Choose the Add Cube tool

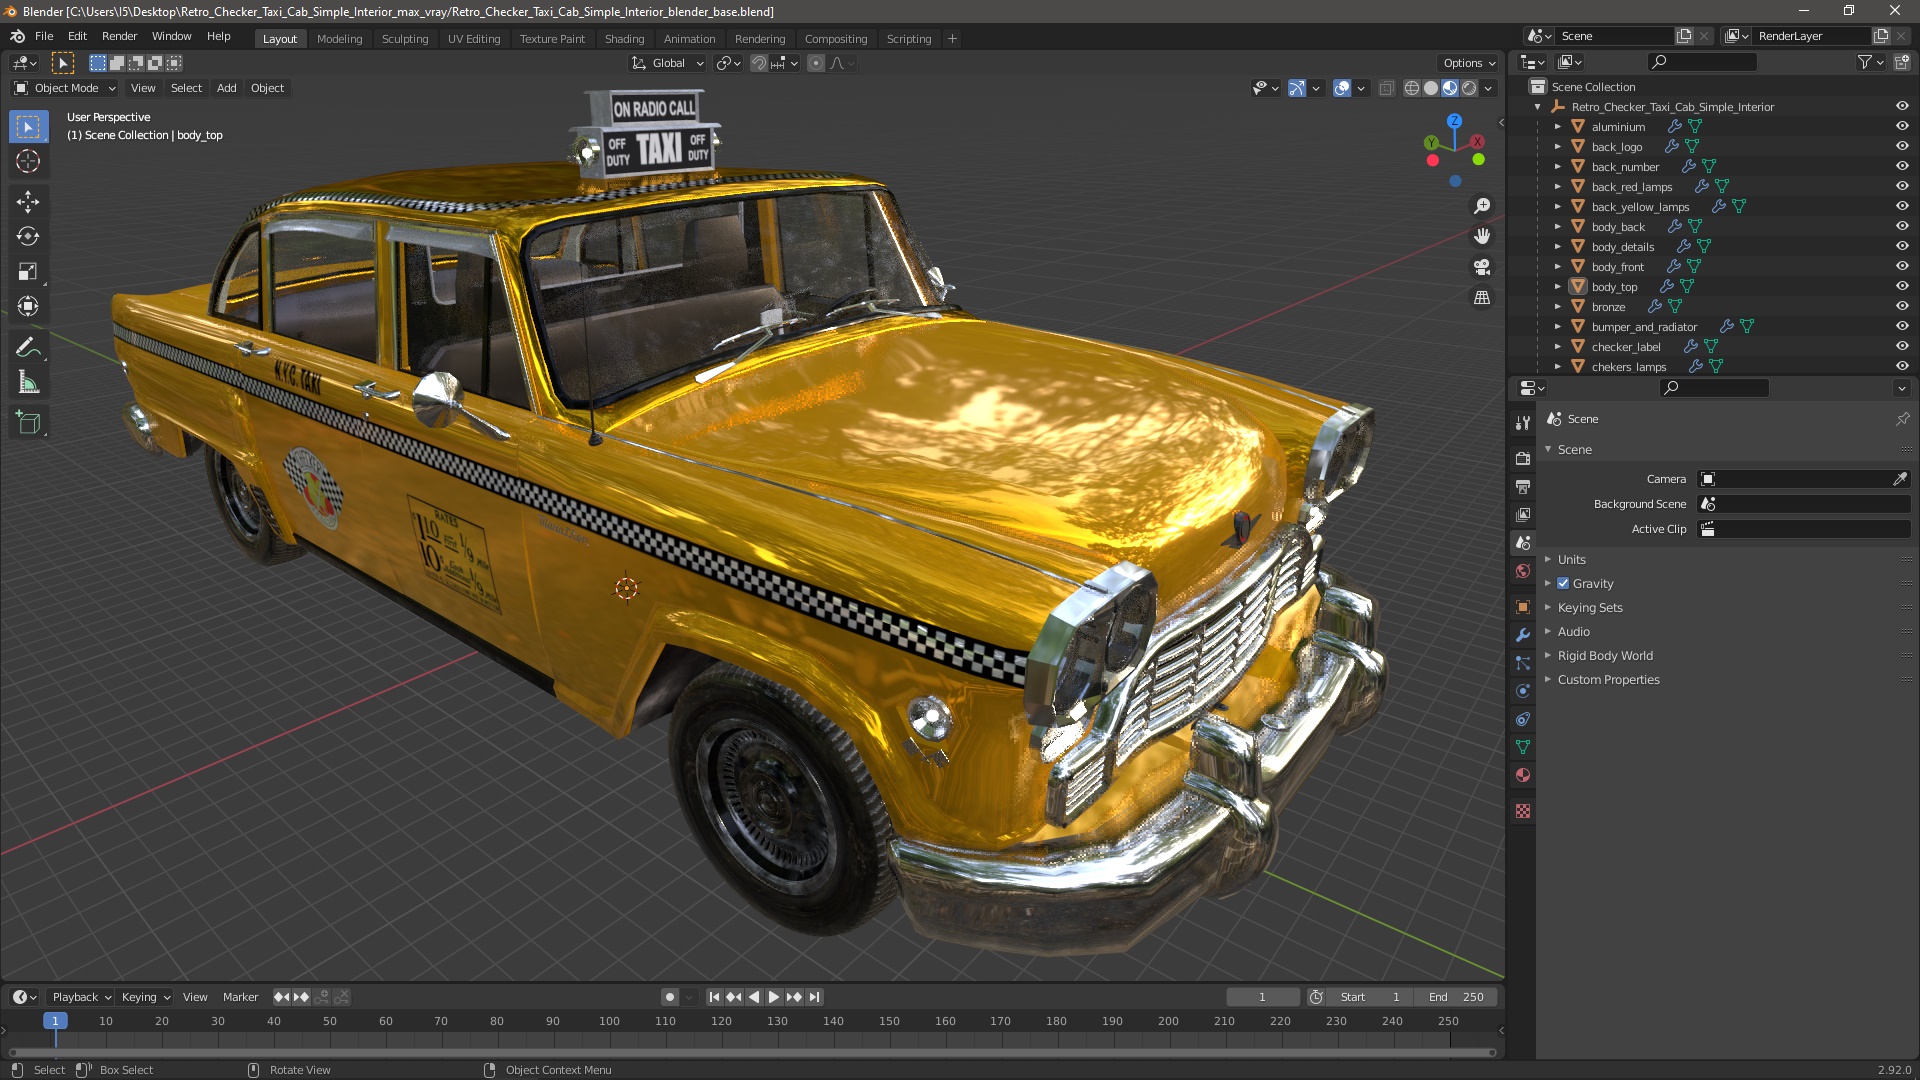(27, 423)
